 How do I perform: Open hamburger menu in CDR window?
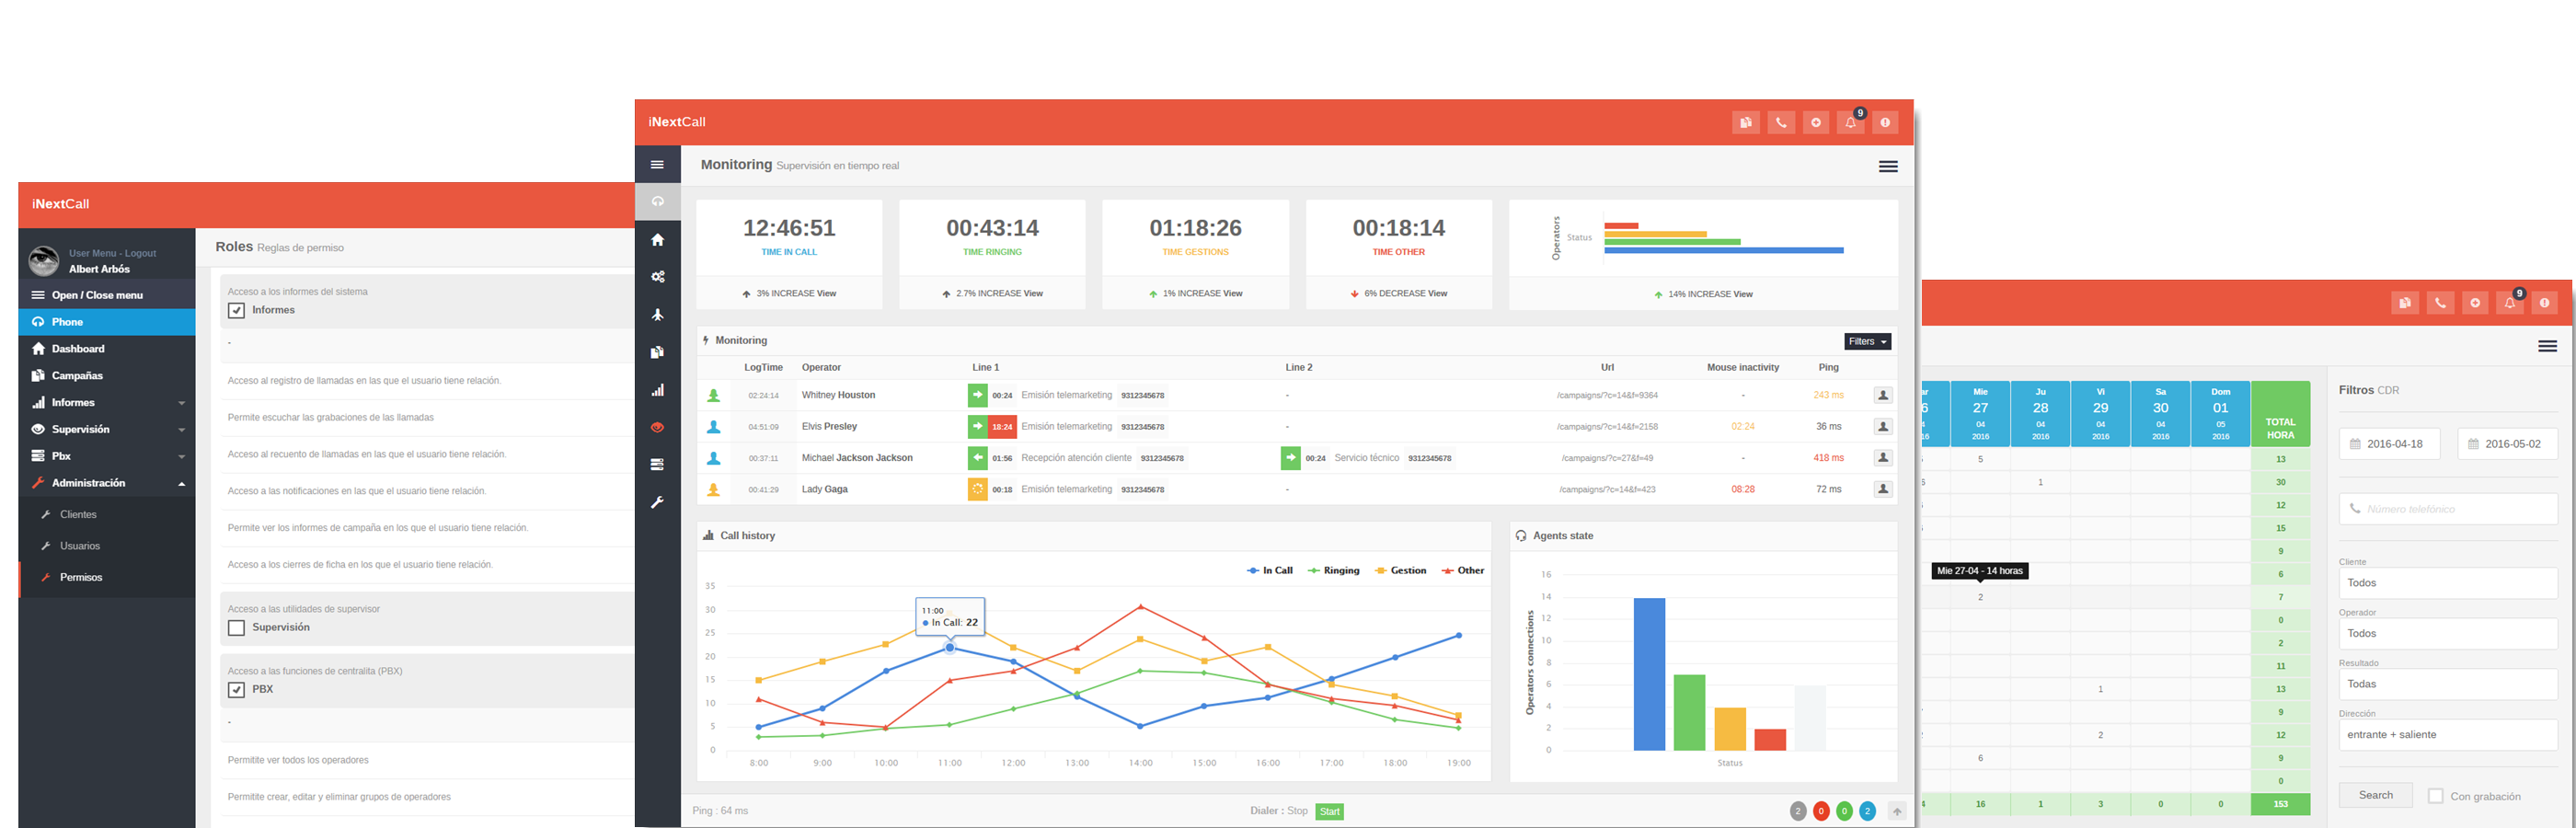point(2548,346)
